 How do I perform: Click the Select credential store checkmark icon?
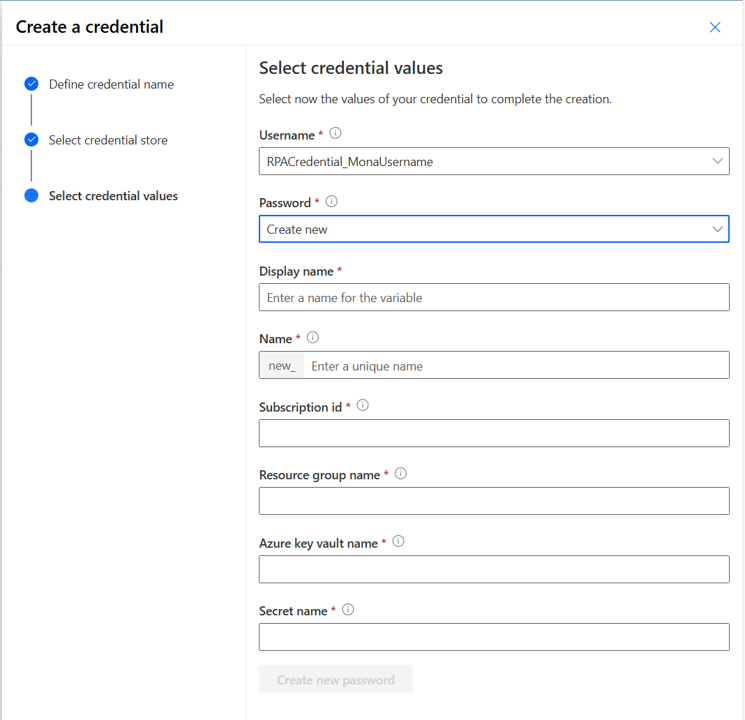pyautogui.click(x=31, y=140)
